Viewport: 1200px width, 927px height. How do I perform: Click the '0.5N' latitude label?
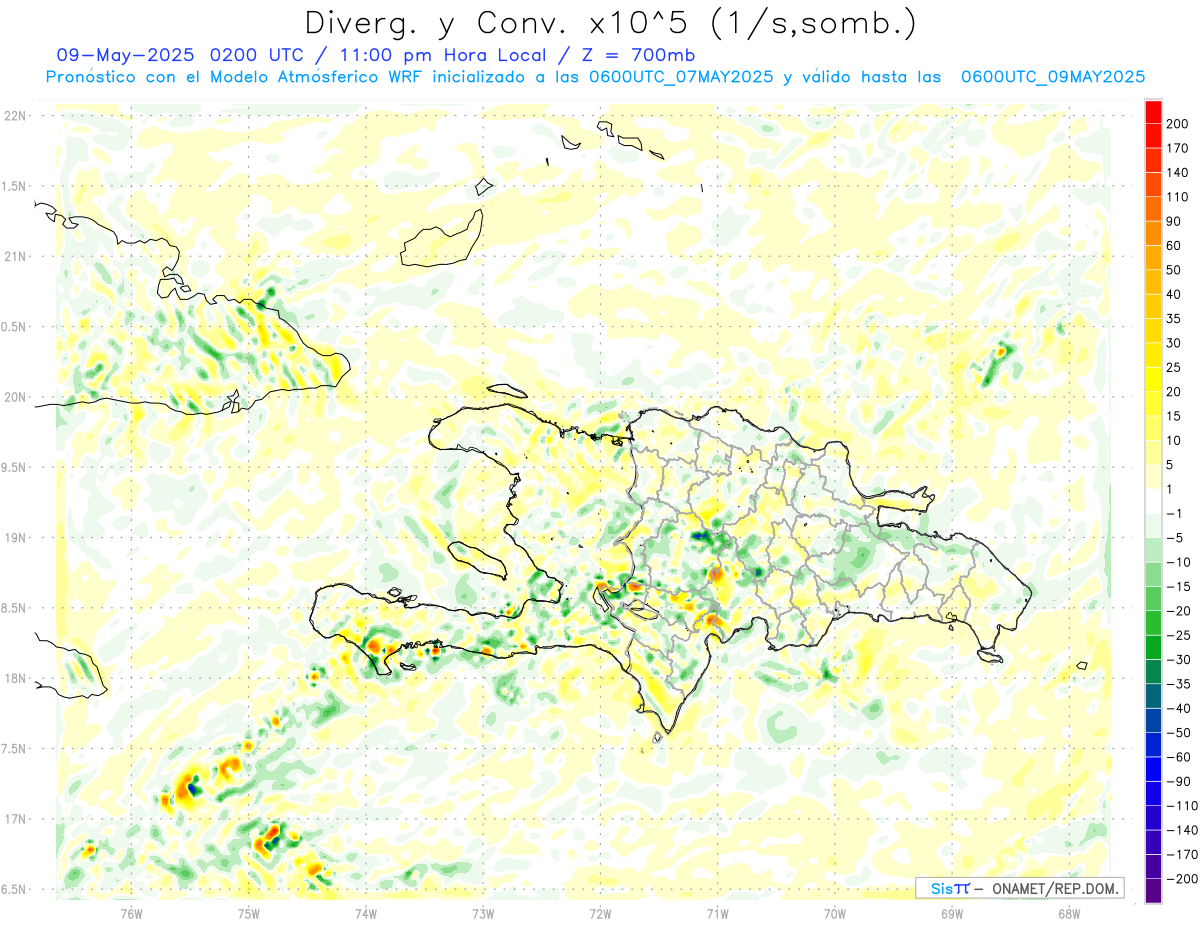(x=15, y=327)
